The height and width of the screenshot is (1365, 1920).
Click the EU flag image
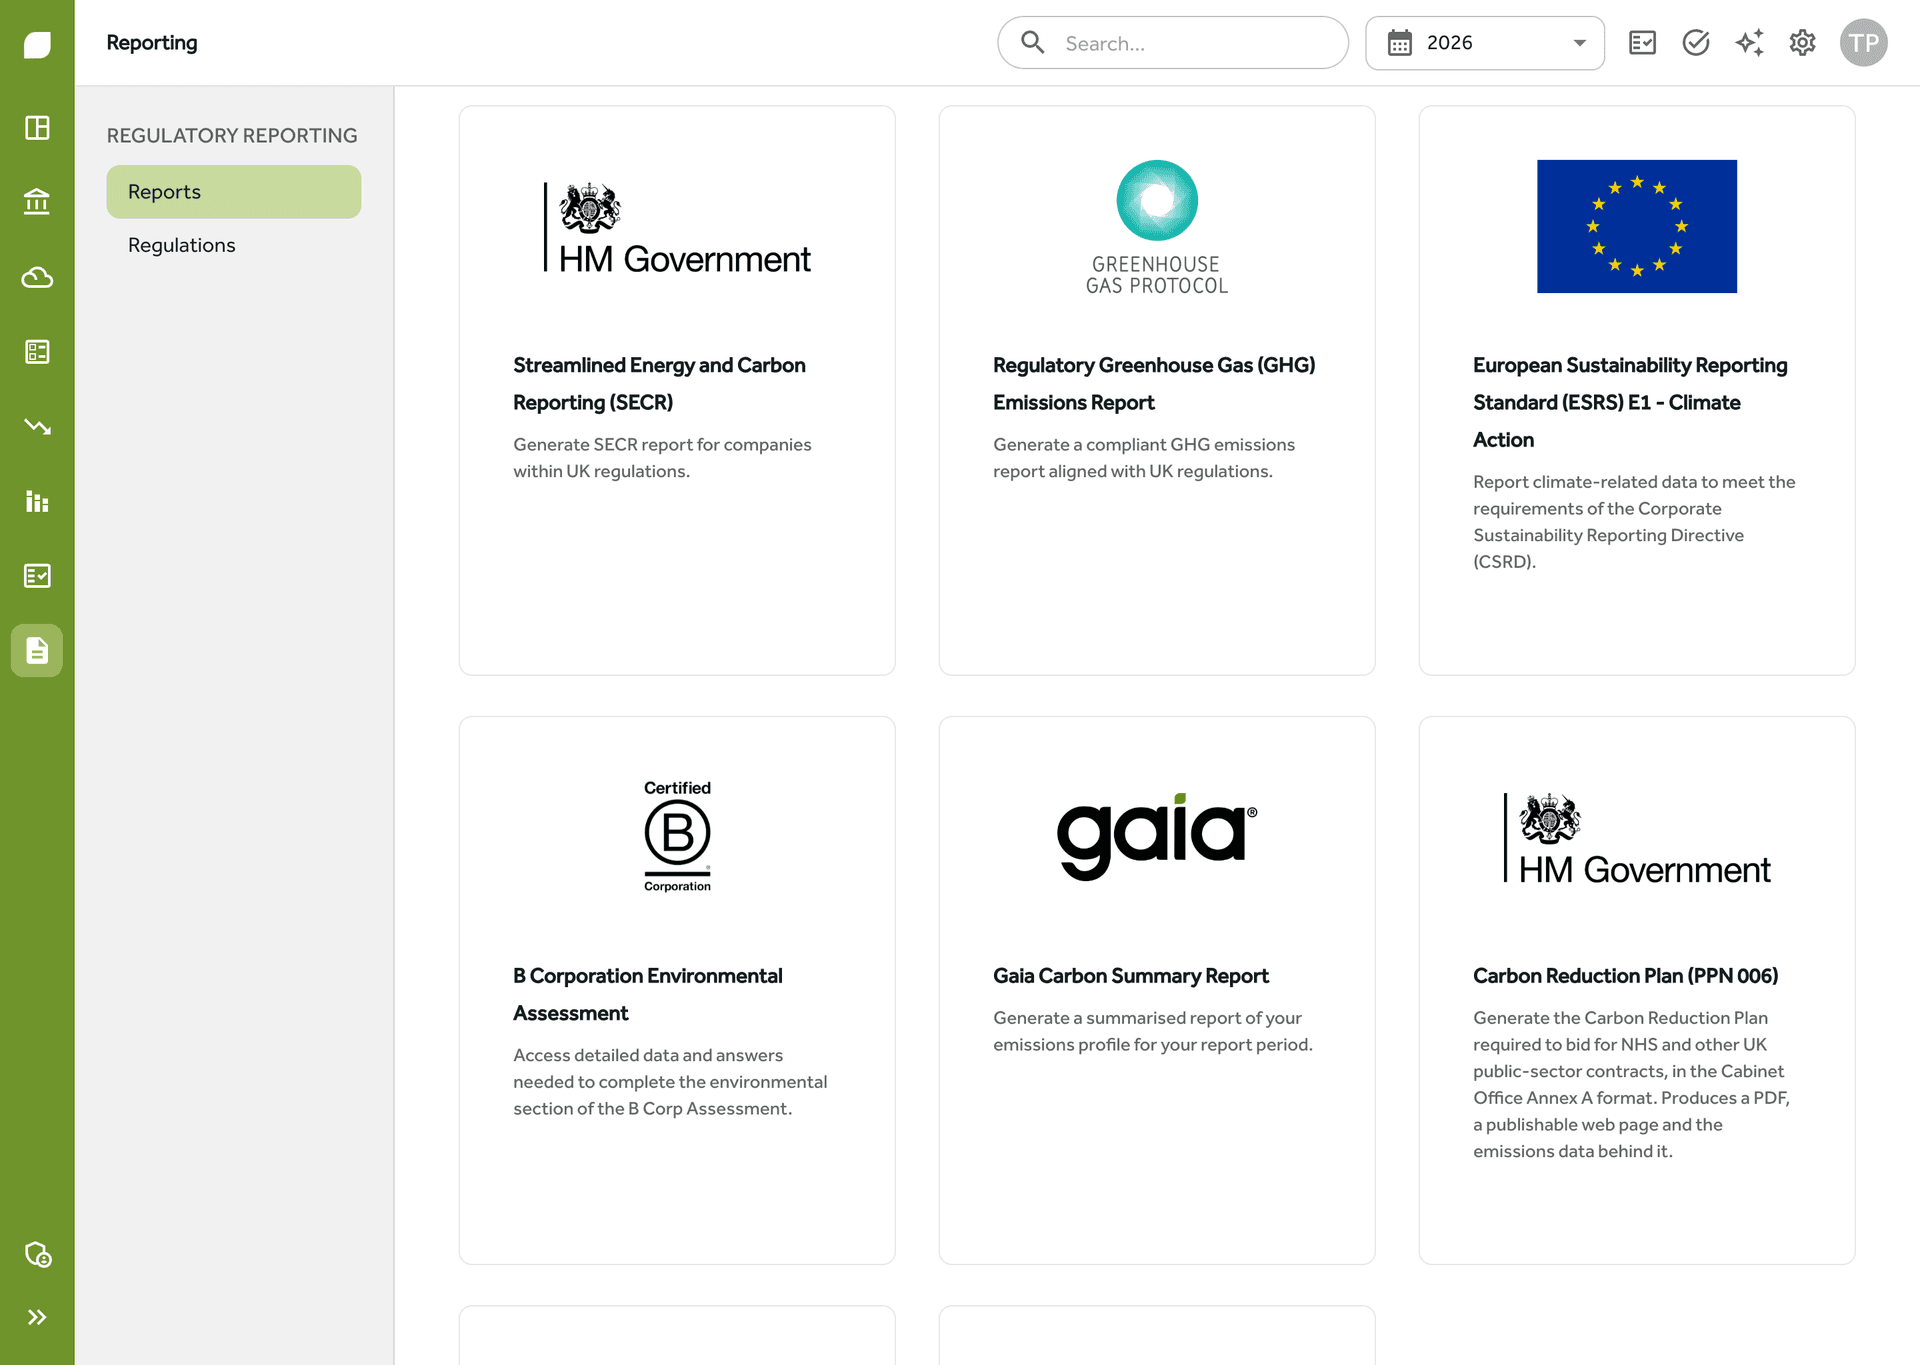click(1637, 226)
